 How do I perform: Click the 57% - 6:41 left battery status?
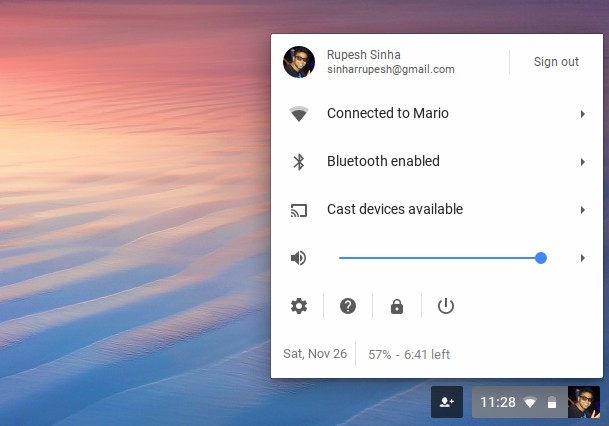[409, 355]
